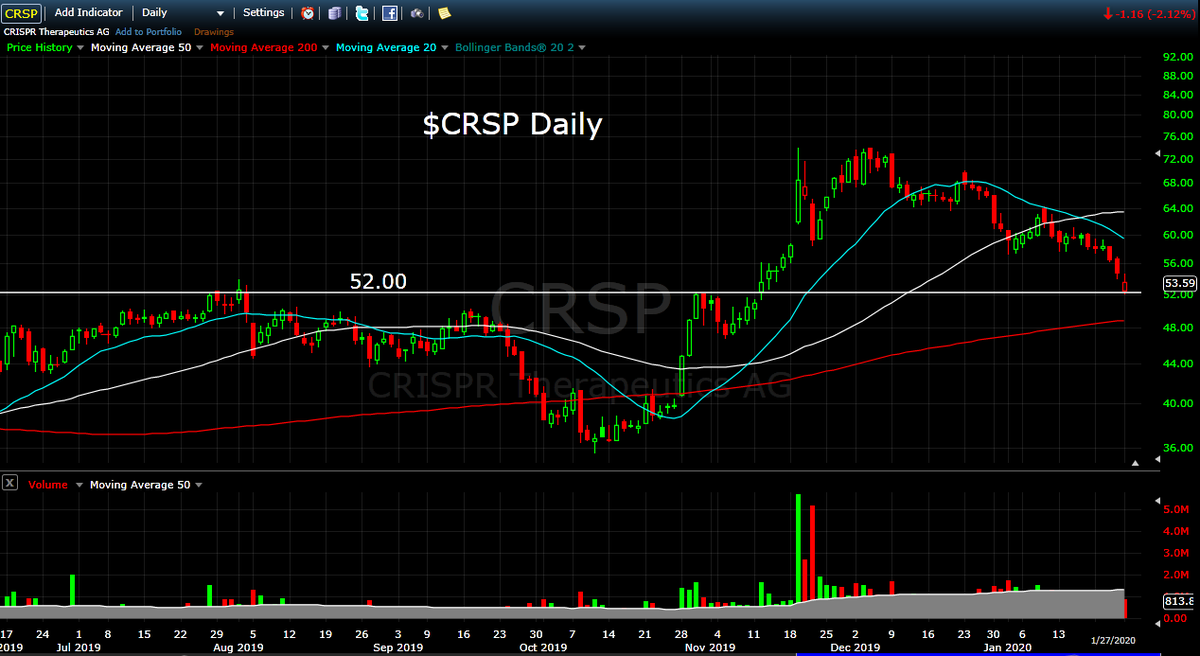Expand Moving Average 50 dropdown in price legend
The height and width of the screenshot is (656, 1200).
[x=199, y=48]
